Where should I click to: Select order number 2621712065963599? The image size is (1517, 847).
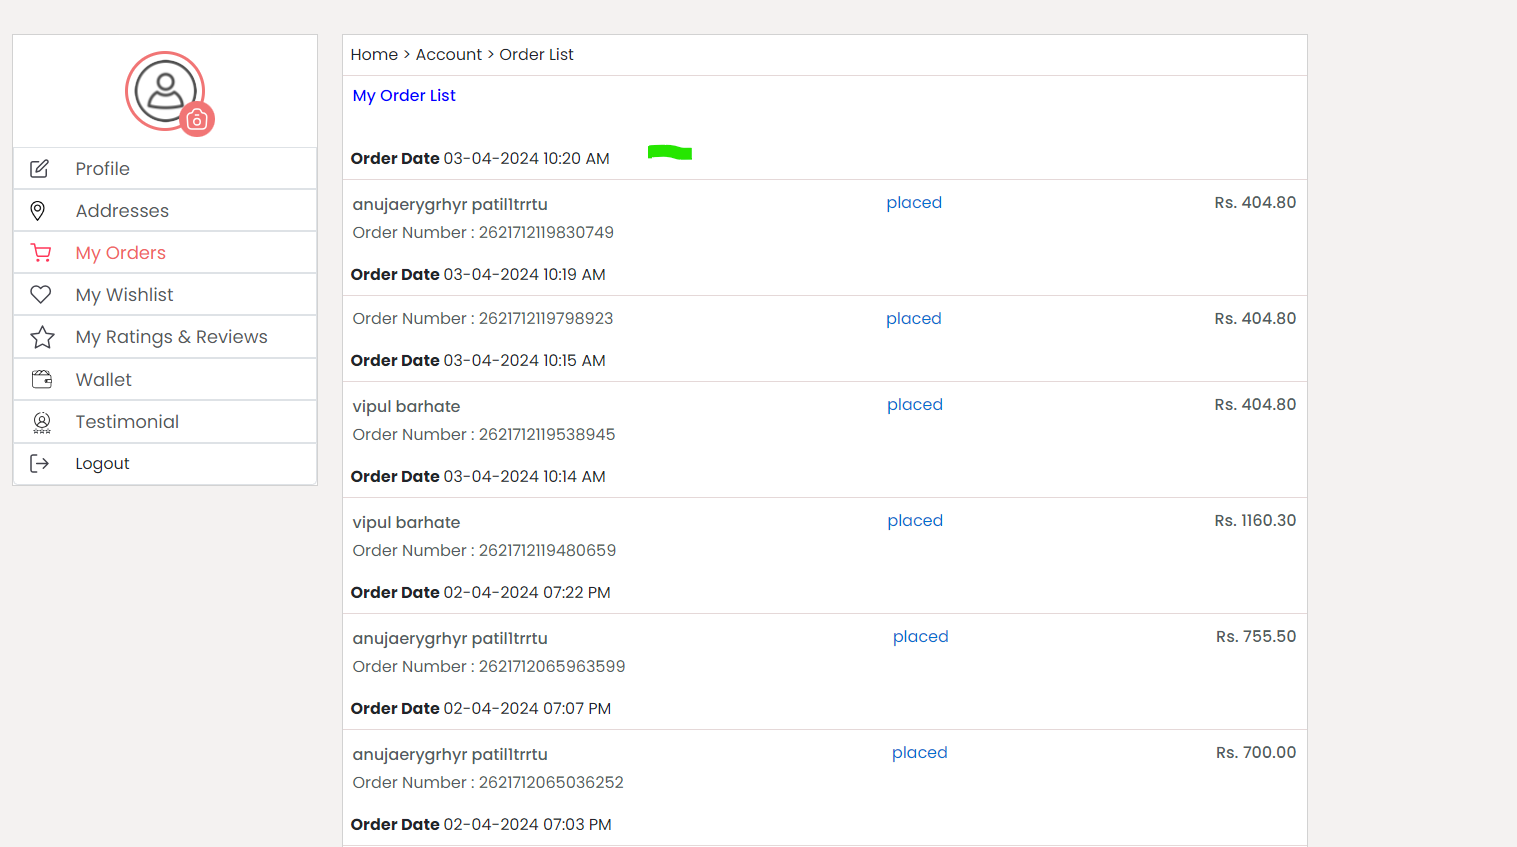tap(489, 667)
